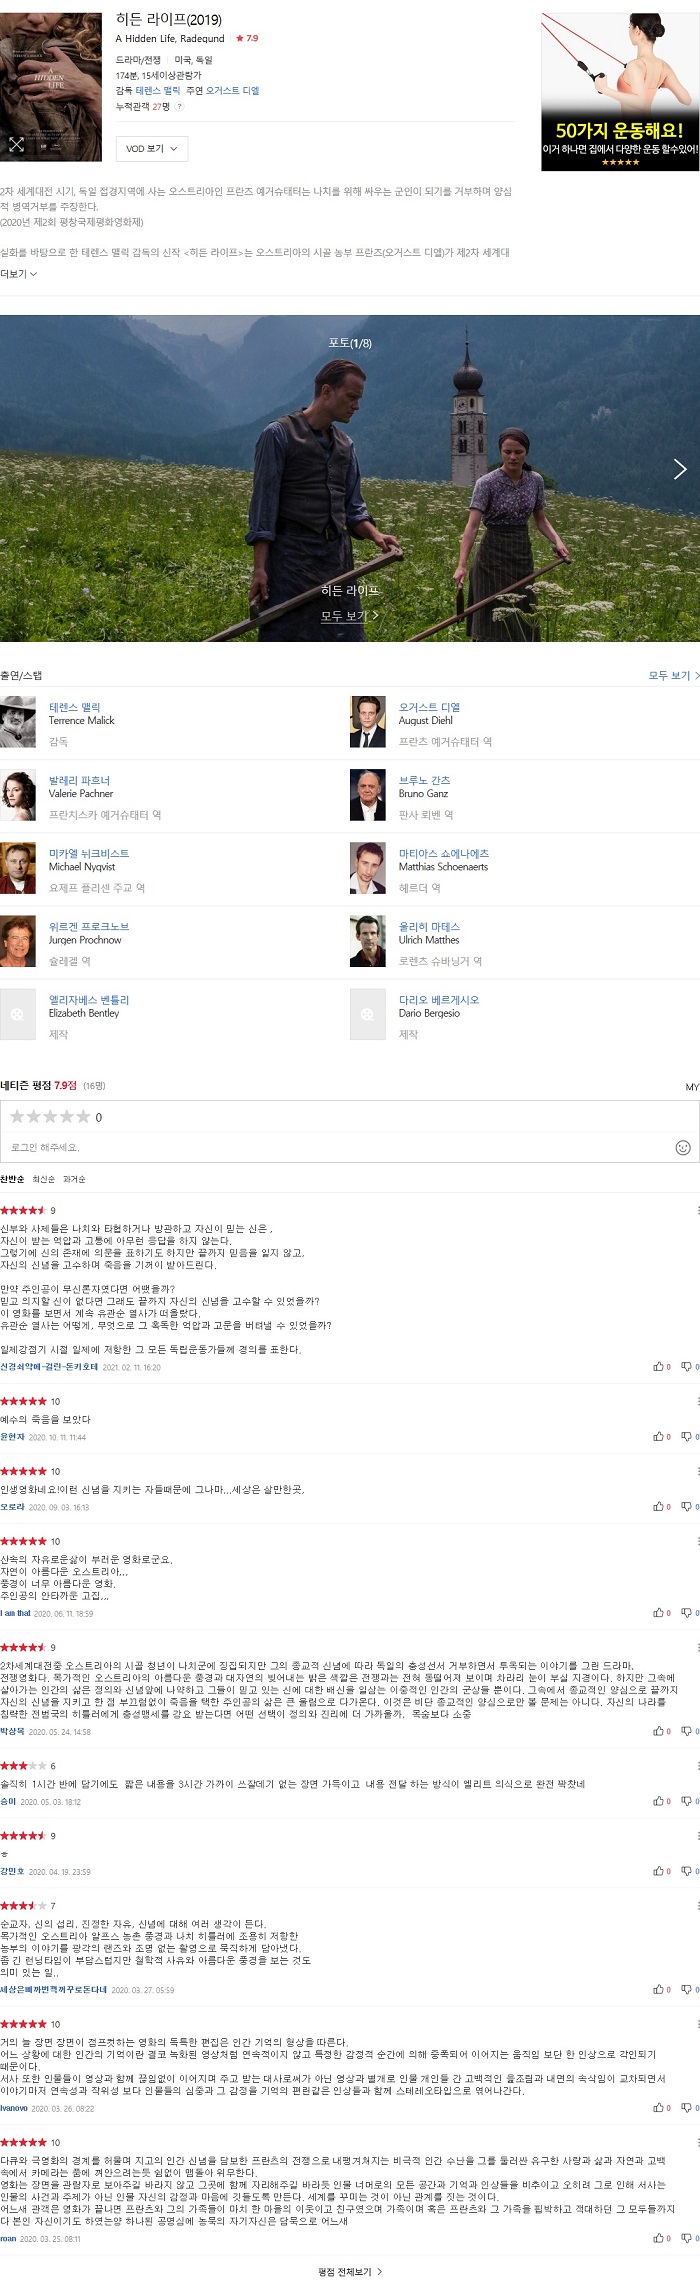
Task: Thumbs down 오로라's review
Action: (x=689, y=1506)
